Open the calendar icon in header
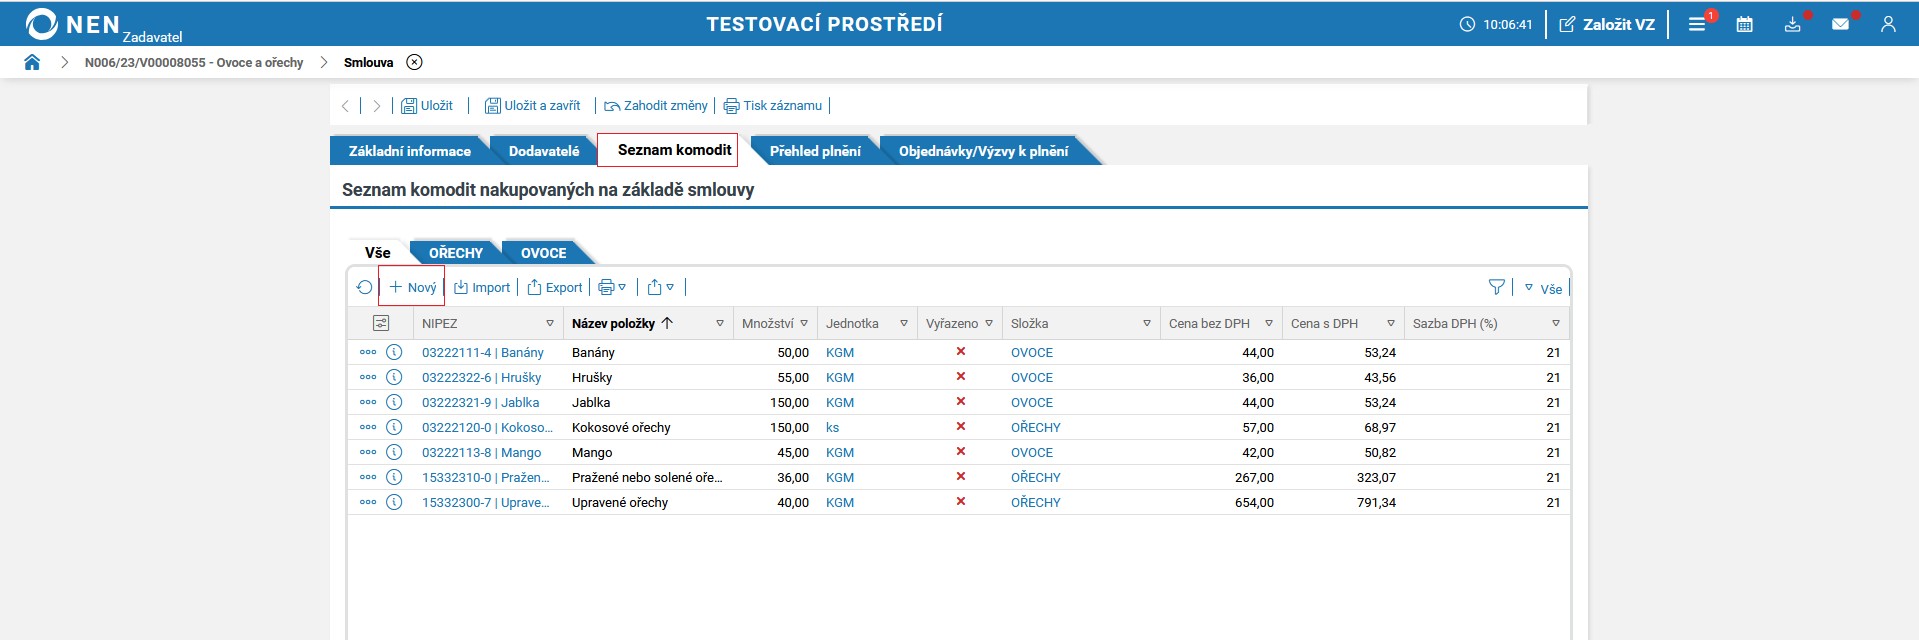 point(1744,24)
